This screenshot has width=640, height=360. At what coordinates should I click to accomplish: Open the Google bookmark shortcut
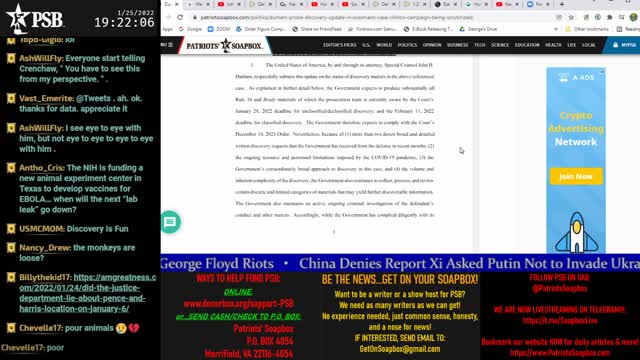pyautogui.click(x=190, y=29)
